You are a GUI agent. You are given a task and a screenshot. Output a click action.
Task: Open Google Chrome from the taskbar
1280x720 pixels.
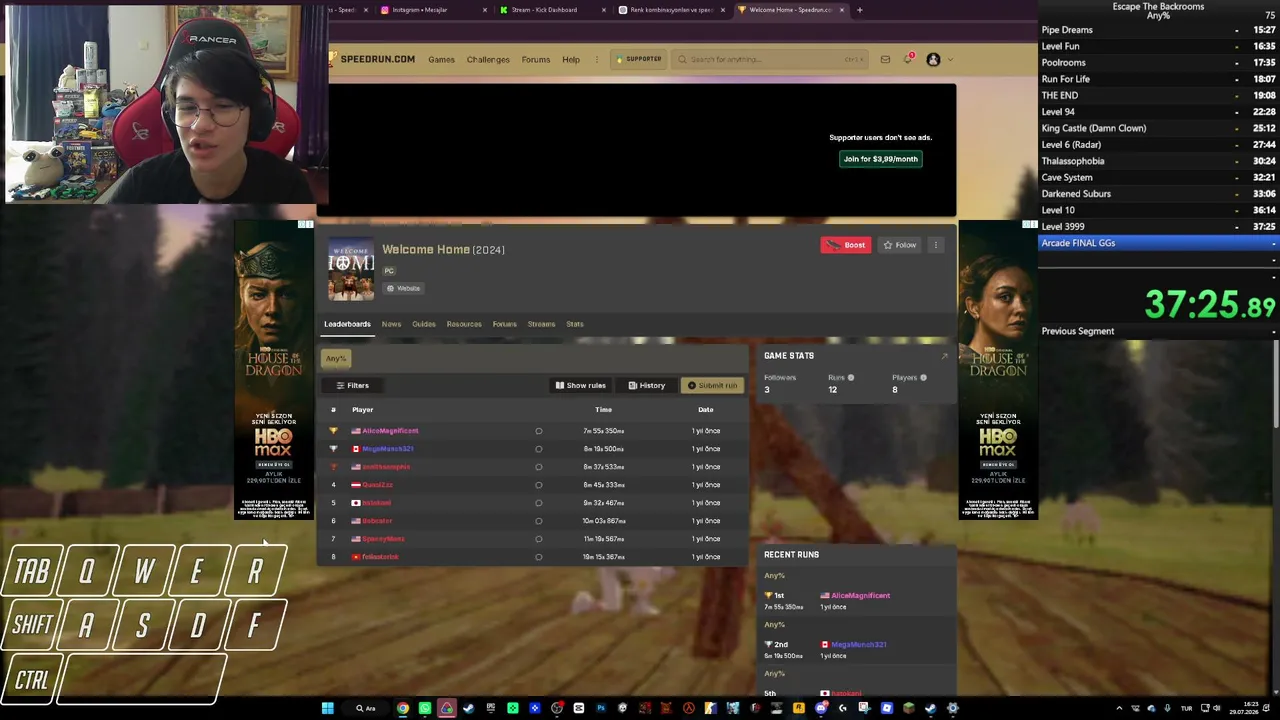click(x=403, y=708)
